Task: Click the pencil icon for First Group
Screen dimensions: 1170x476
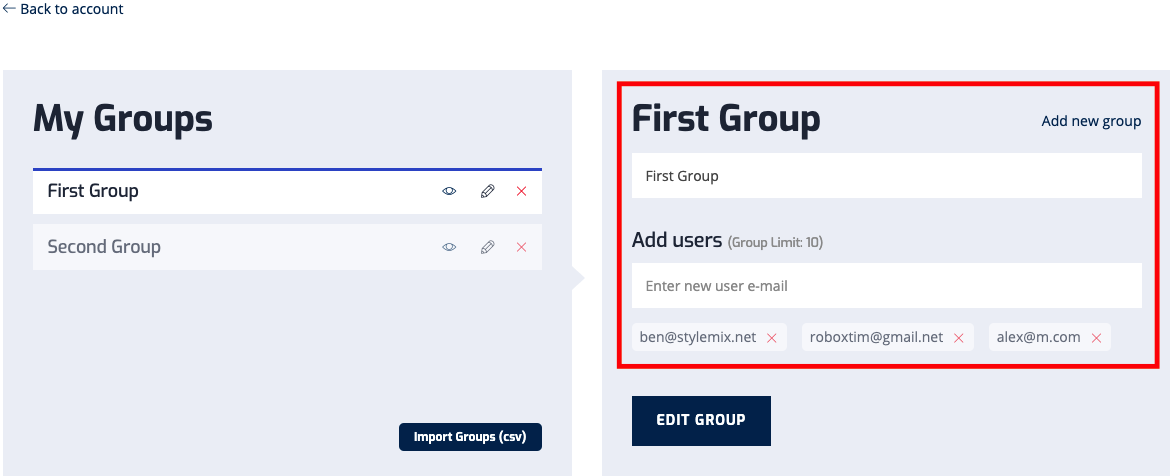Action: (x=487, y=191)
